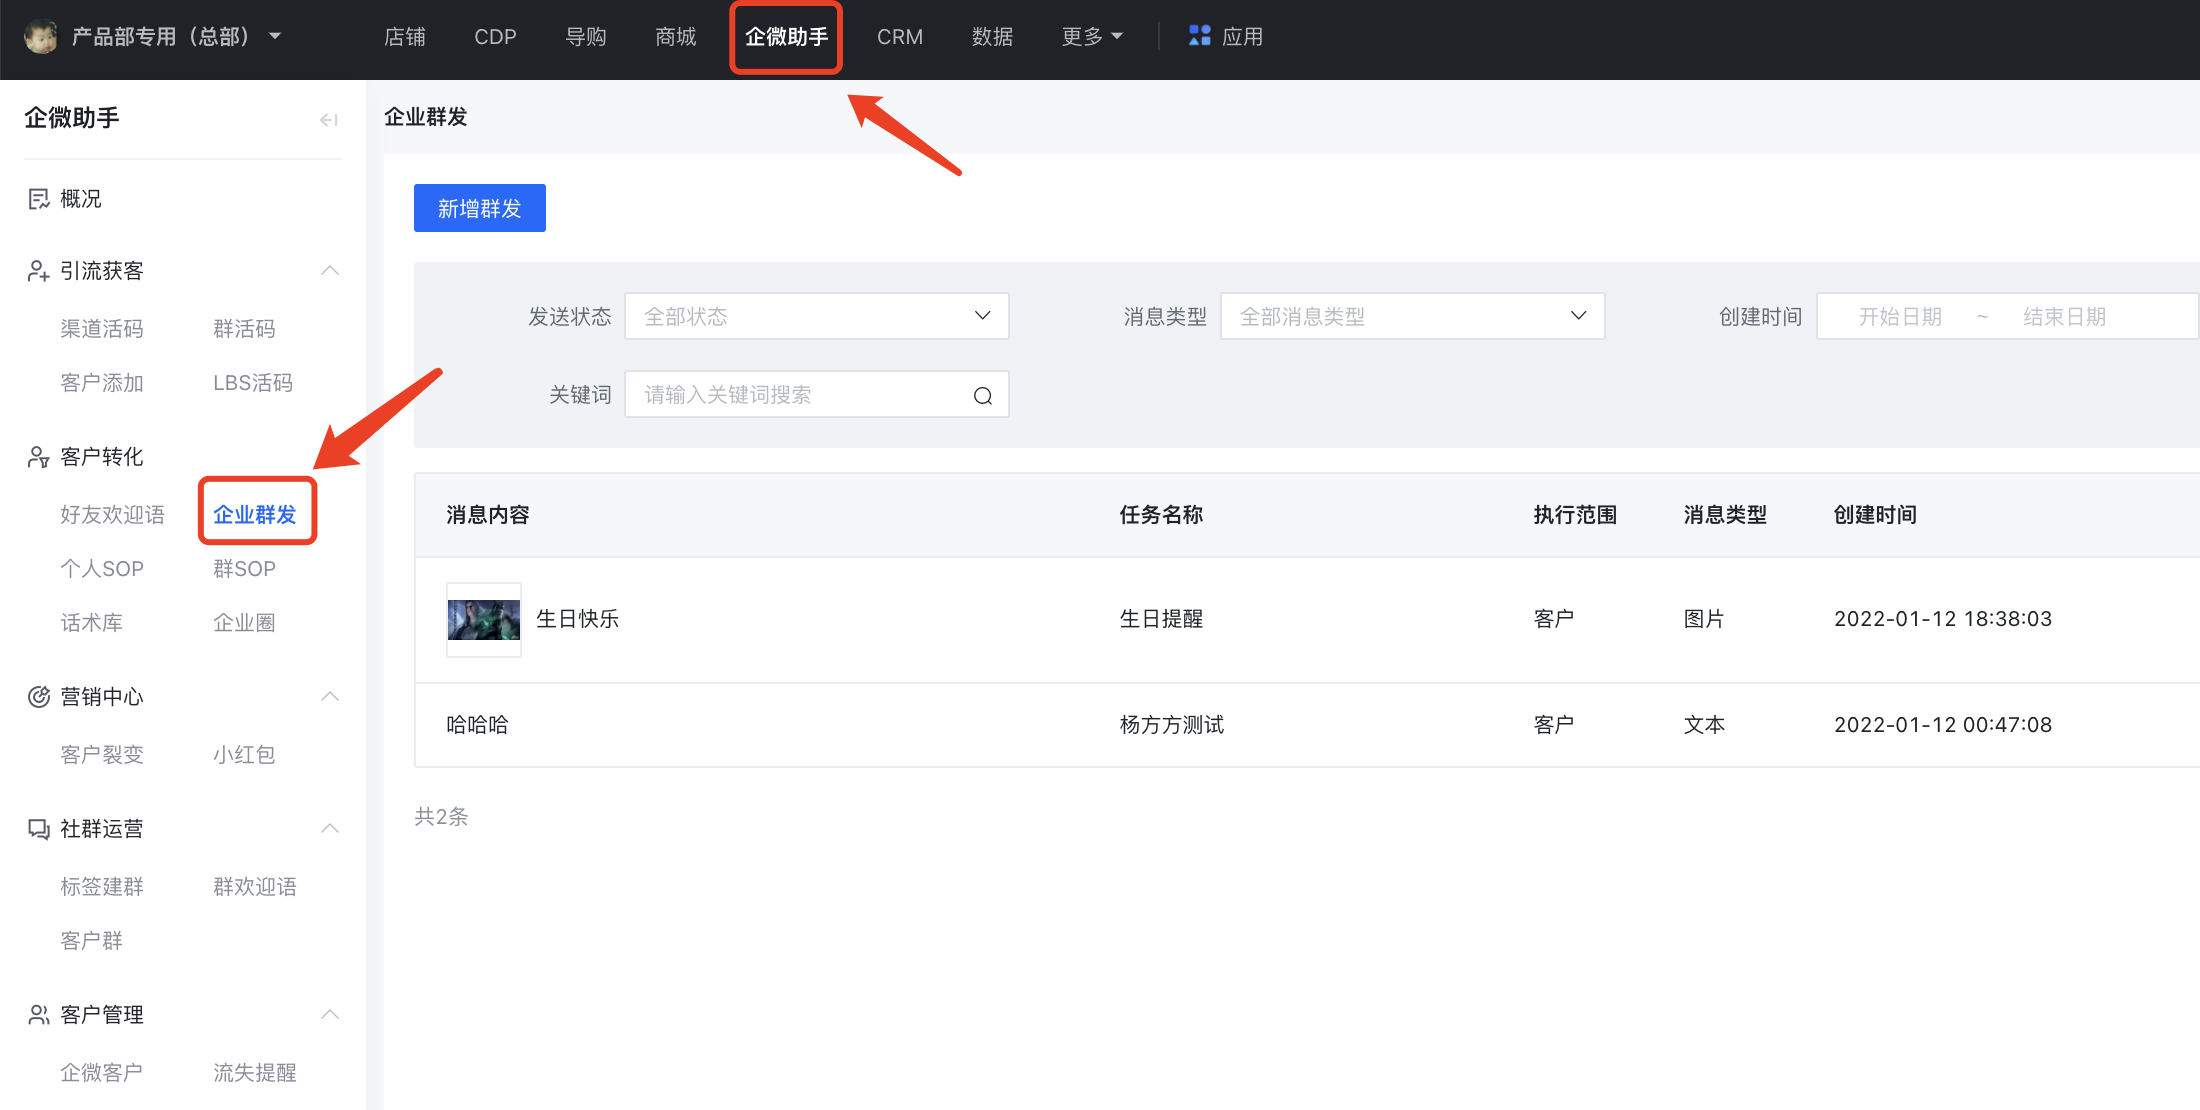This screenshot has width=2200, height=1110.
Task: Click the 概况 overview icon
Action: tap(38, 199)
